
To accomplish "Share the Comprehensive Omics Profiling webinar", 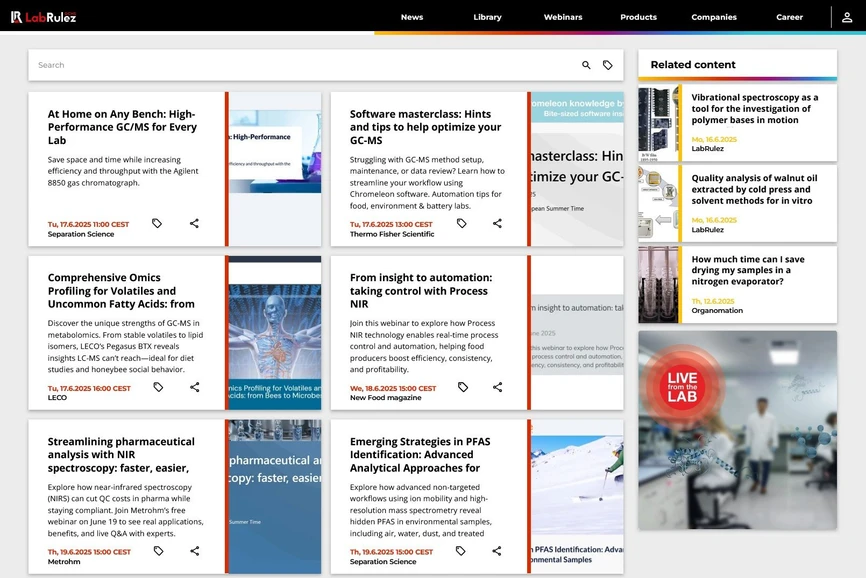I will (x=195, y=387).
